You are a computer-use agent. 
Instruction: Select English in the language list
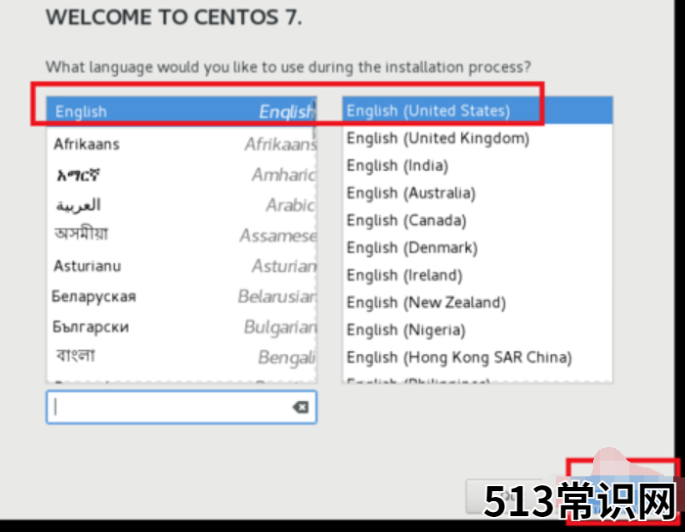[181, 111]
